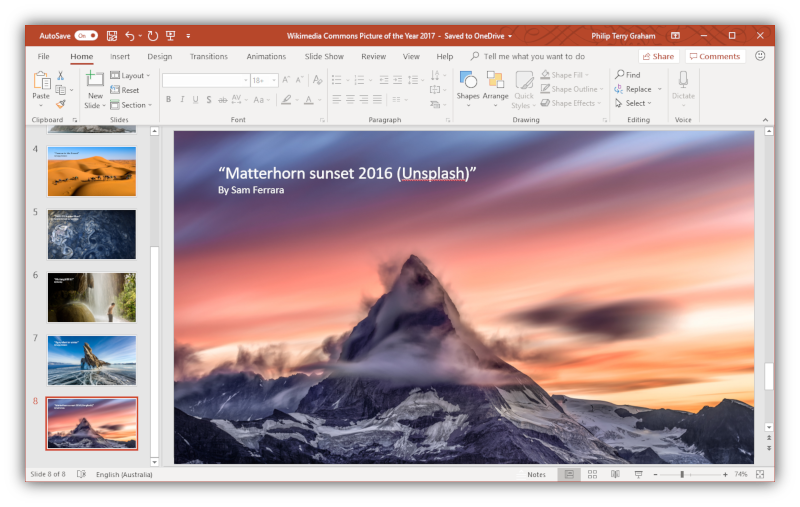Select the Format Painter brush icon

(x=60, y=104)
